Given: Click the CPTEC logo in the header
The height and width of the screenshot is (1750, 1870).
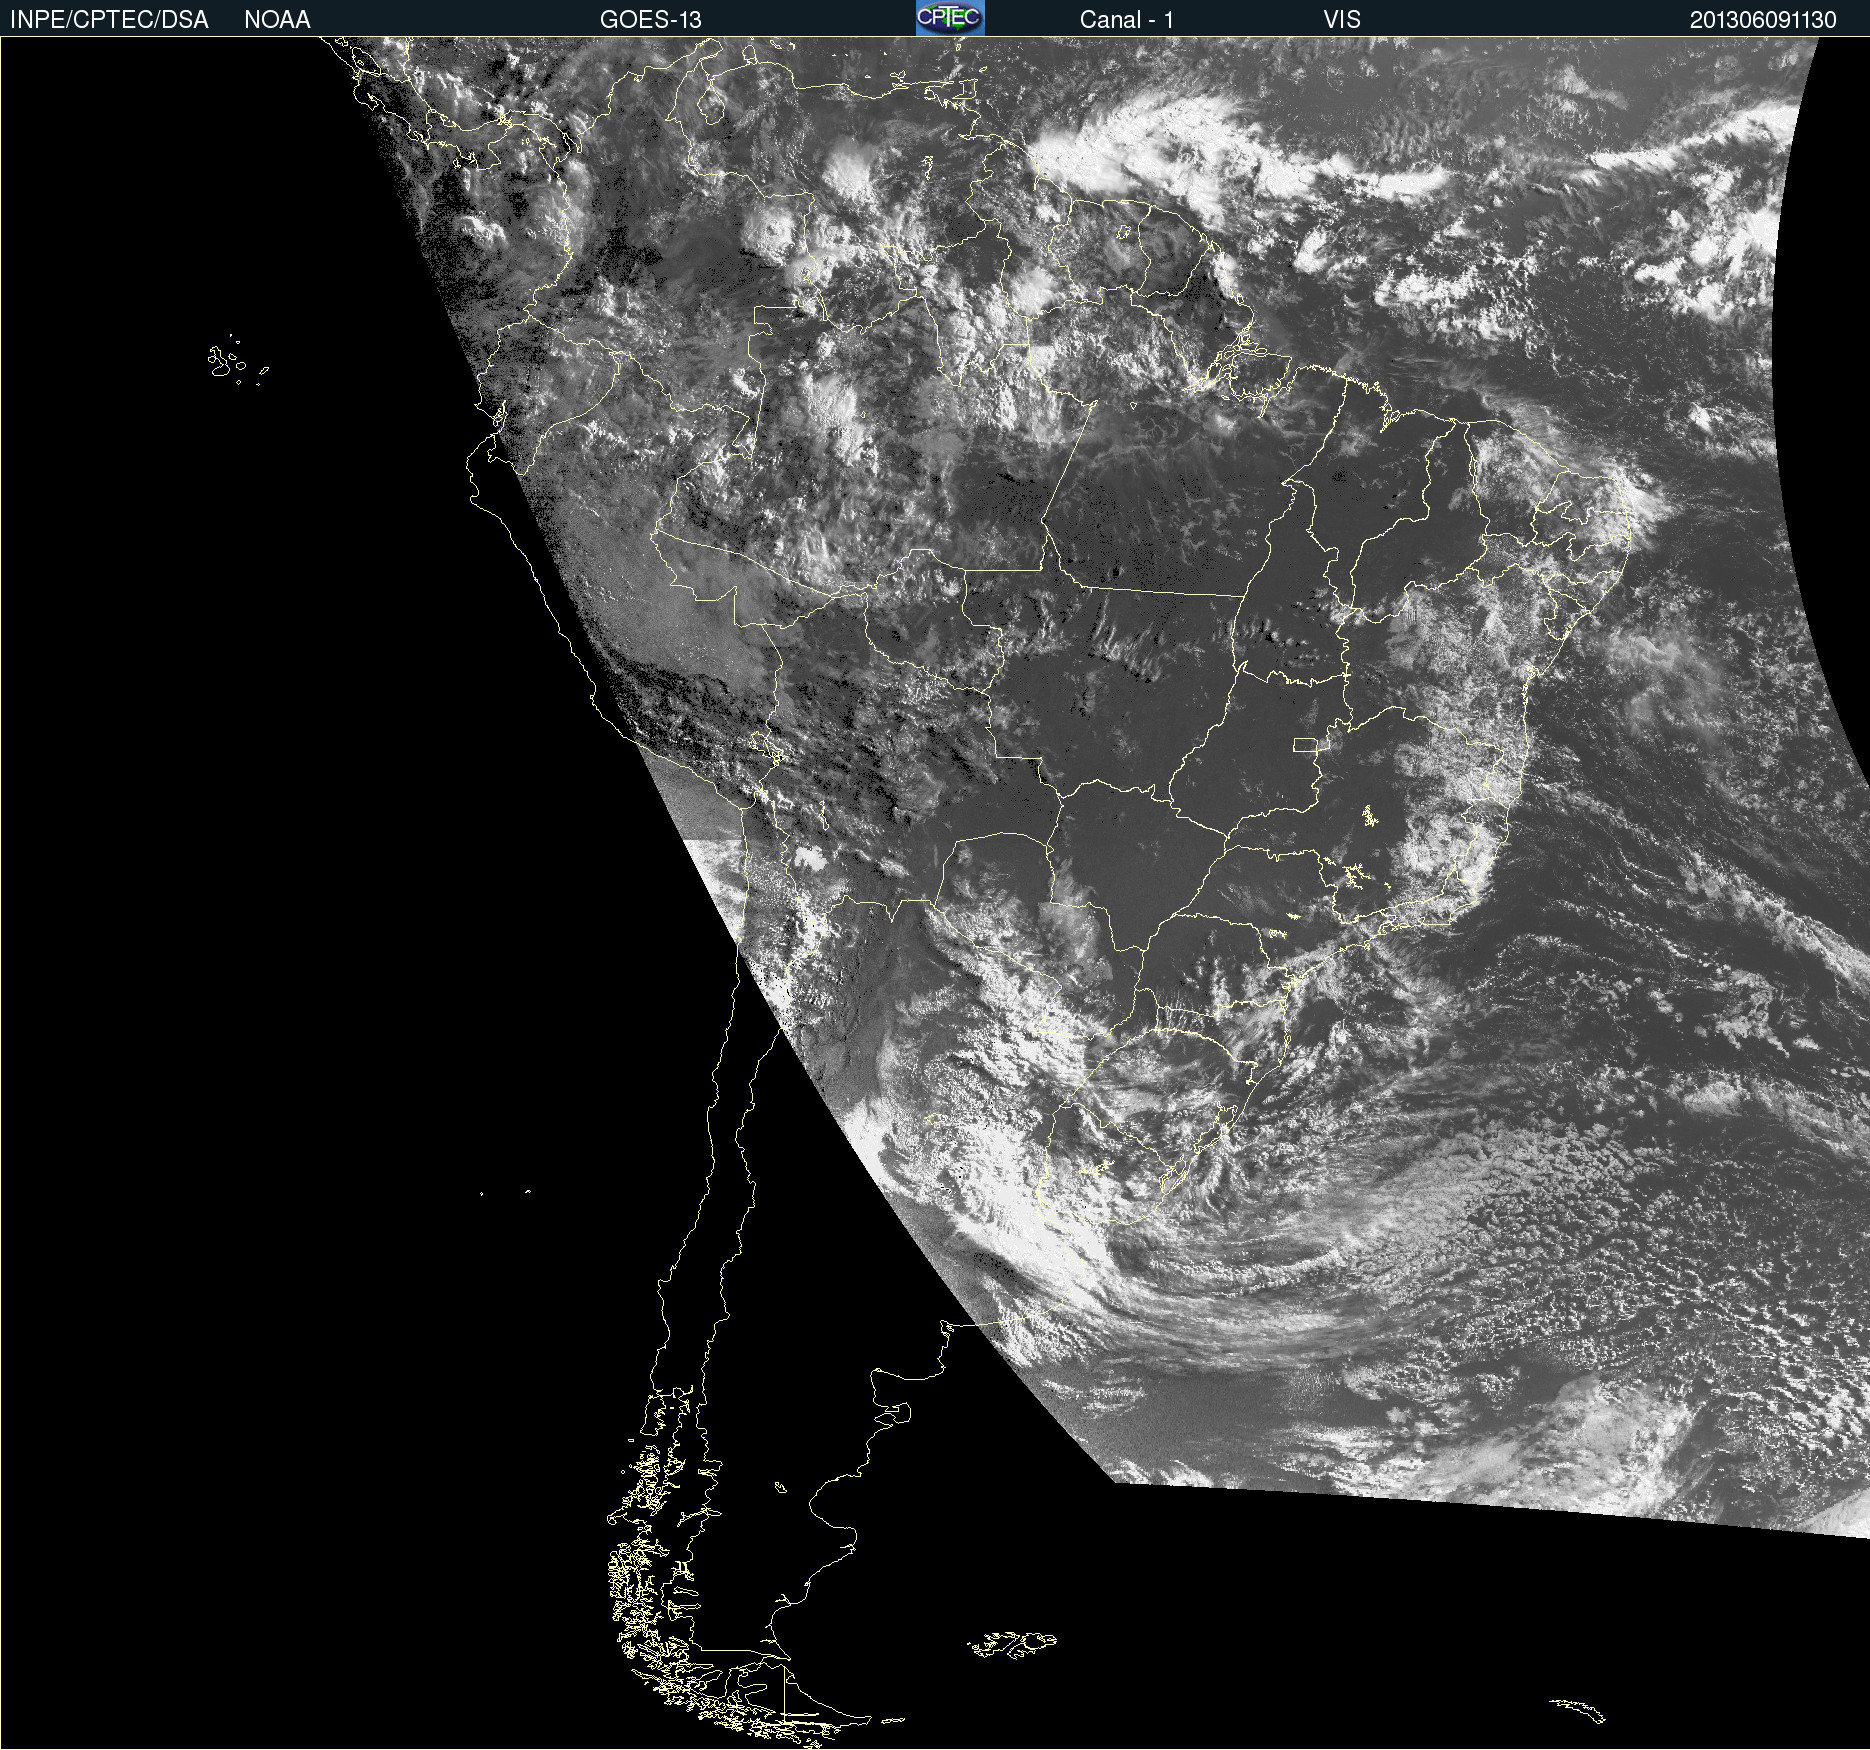Looking at the screenshot, I should [x=949, y=18].
